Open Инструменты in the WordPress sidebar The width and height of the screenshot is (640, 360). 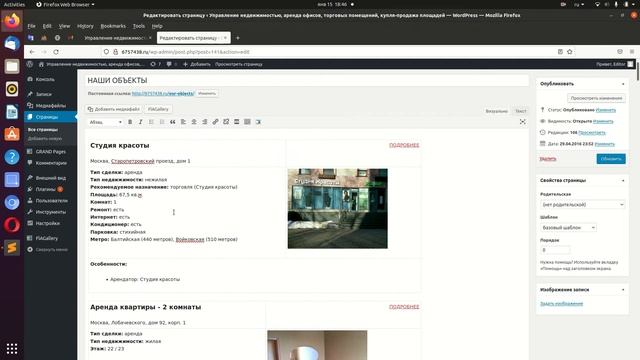tap(51, 212)
